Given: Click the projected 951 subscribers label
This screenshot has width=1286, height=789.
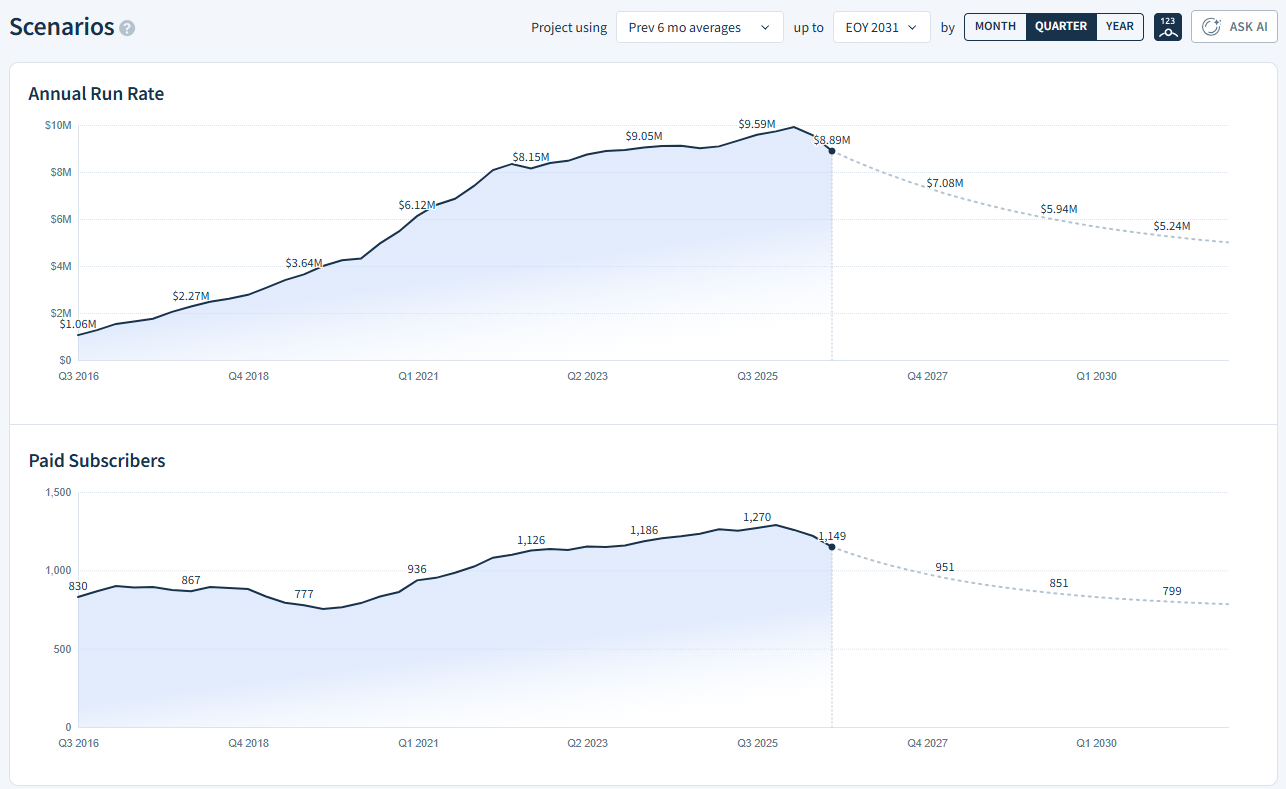Looking at the screenshot, I should pos(945,567).
